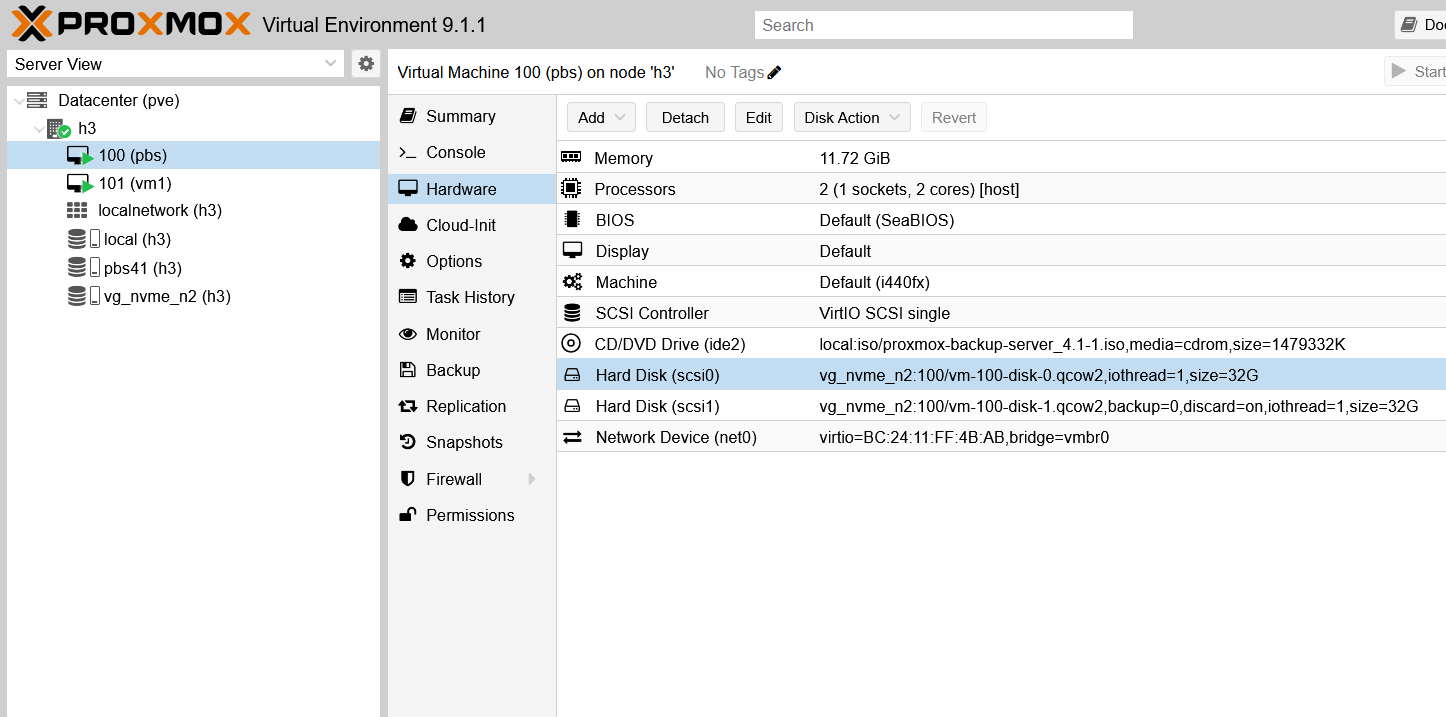
Task: Select the Hard Disk (scsi0) row
Action: click(1001, 375)
